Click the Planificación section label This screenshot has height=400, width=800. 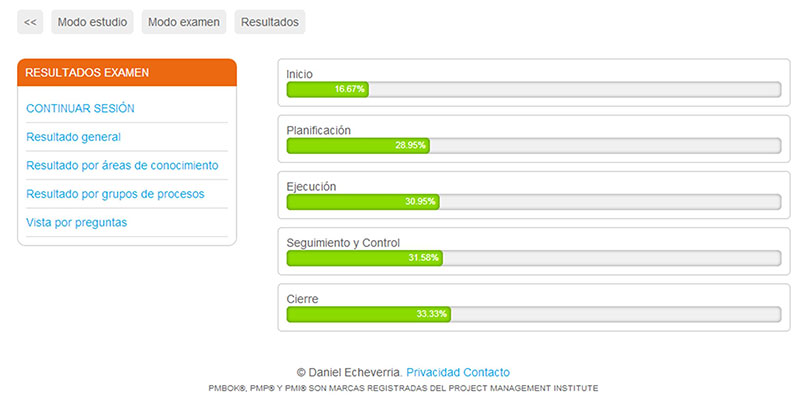coord(319,131)
